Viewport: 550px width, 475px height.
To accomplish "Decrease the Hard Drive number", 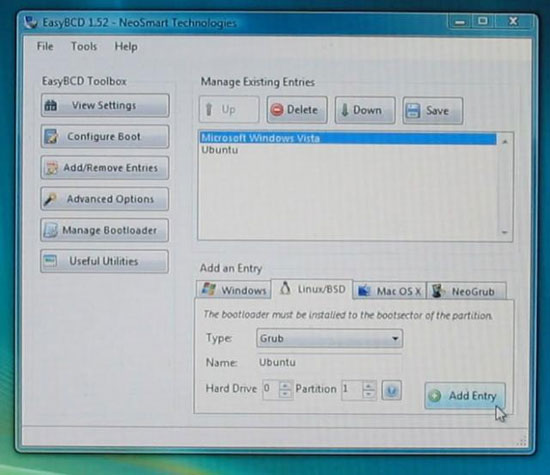I will point(285,394).
